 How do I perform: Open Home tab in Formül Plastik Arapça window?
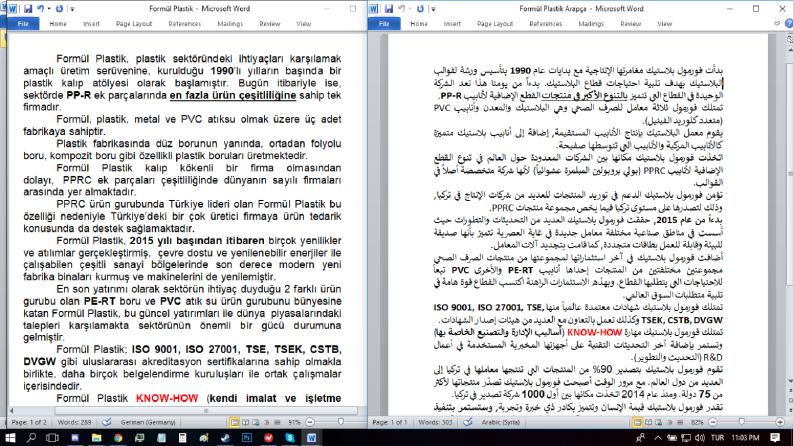(419, 24)
